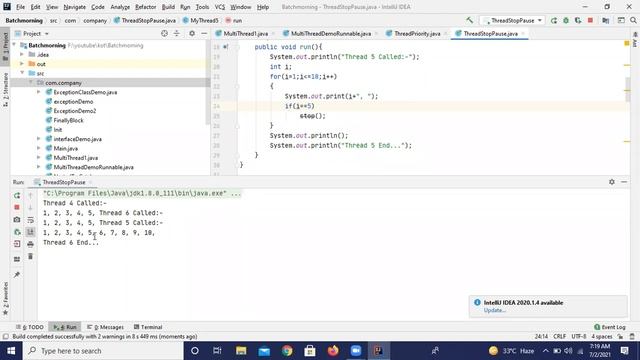Toggle scroll to end icon in console

(30, 232)
